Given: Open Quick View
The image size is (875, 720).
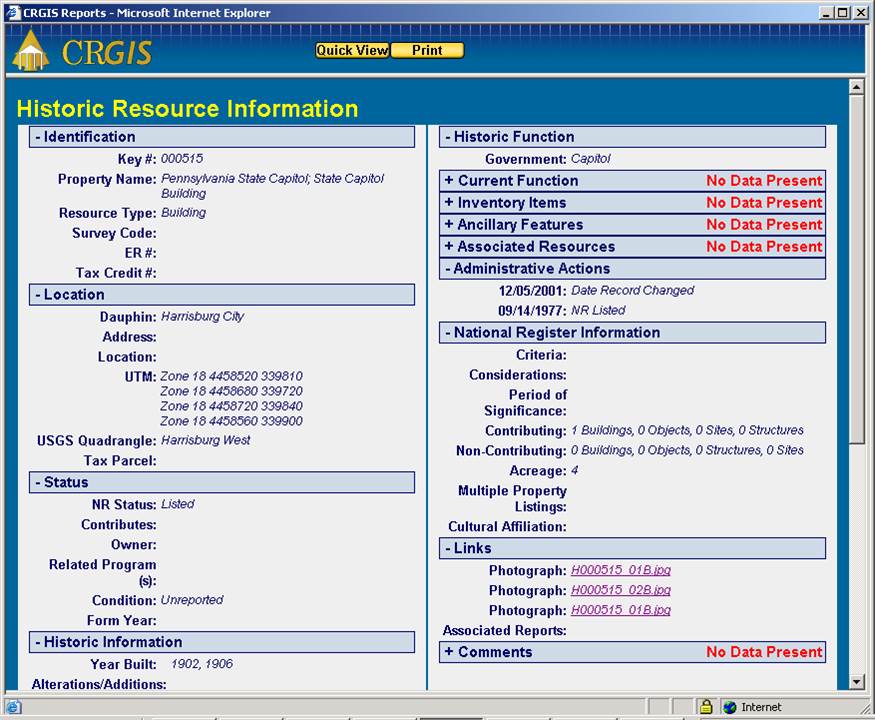Looking at the screenshot, I should tap(352, 50).
